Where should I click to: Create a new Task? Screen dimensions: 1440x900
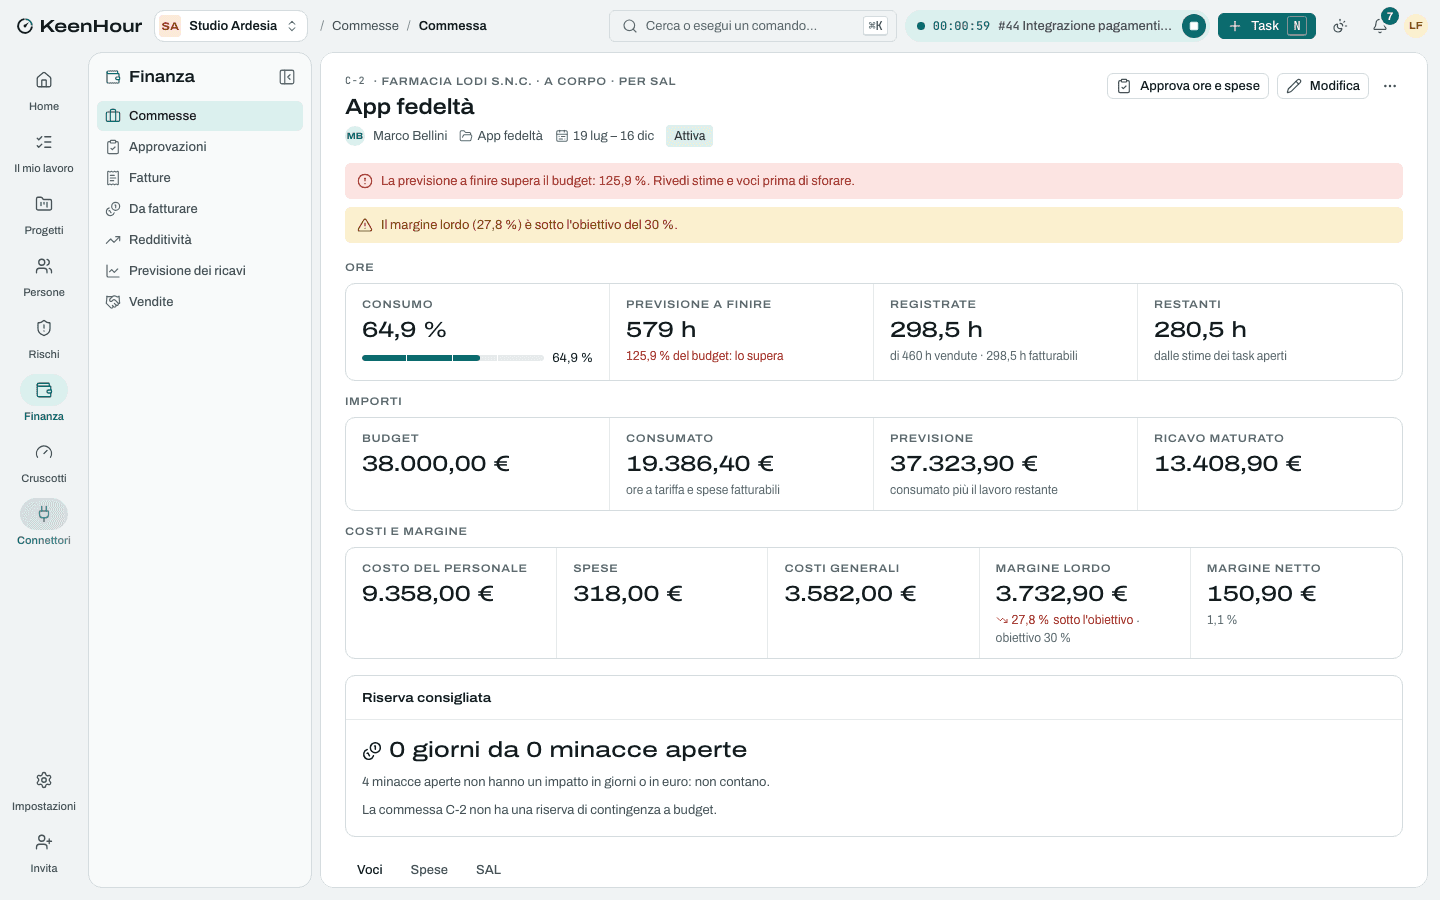(1267, 26)
